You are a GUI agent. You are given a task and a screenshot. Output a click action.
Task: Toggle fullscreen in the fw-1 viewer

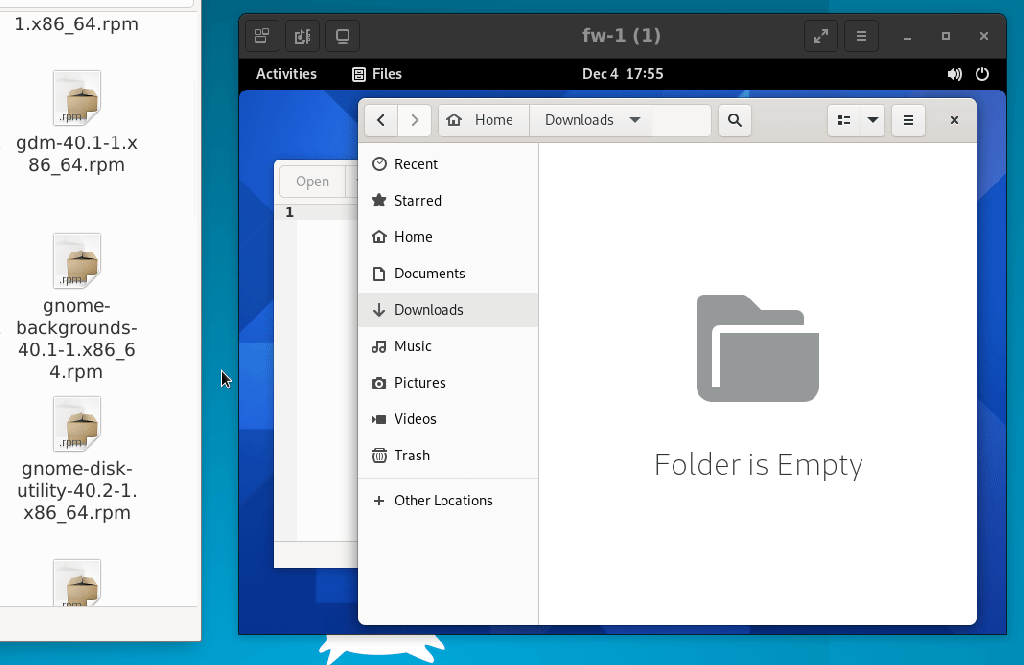tap(820, 36)
